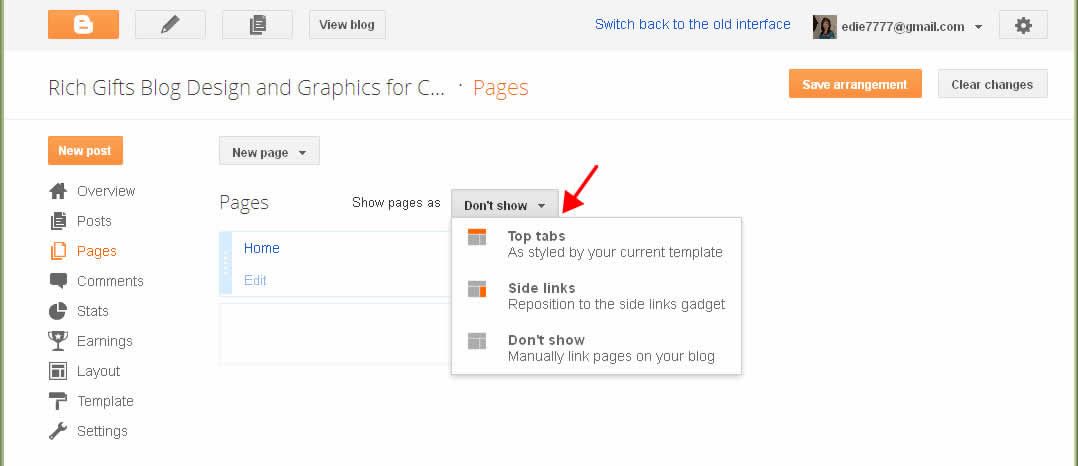Click the orange Blogger logo button
This screenshot has height=466, width=1078.
tap(83, 25)
